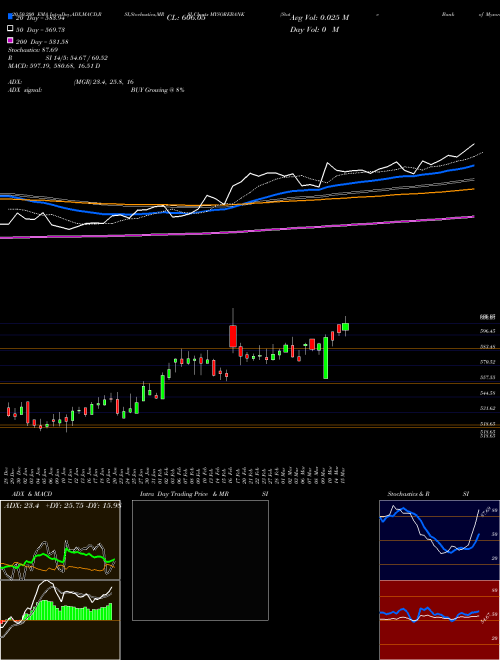Click the 531.62 price axis label

click(x=487, y=408)
